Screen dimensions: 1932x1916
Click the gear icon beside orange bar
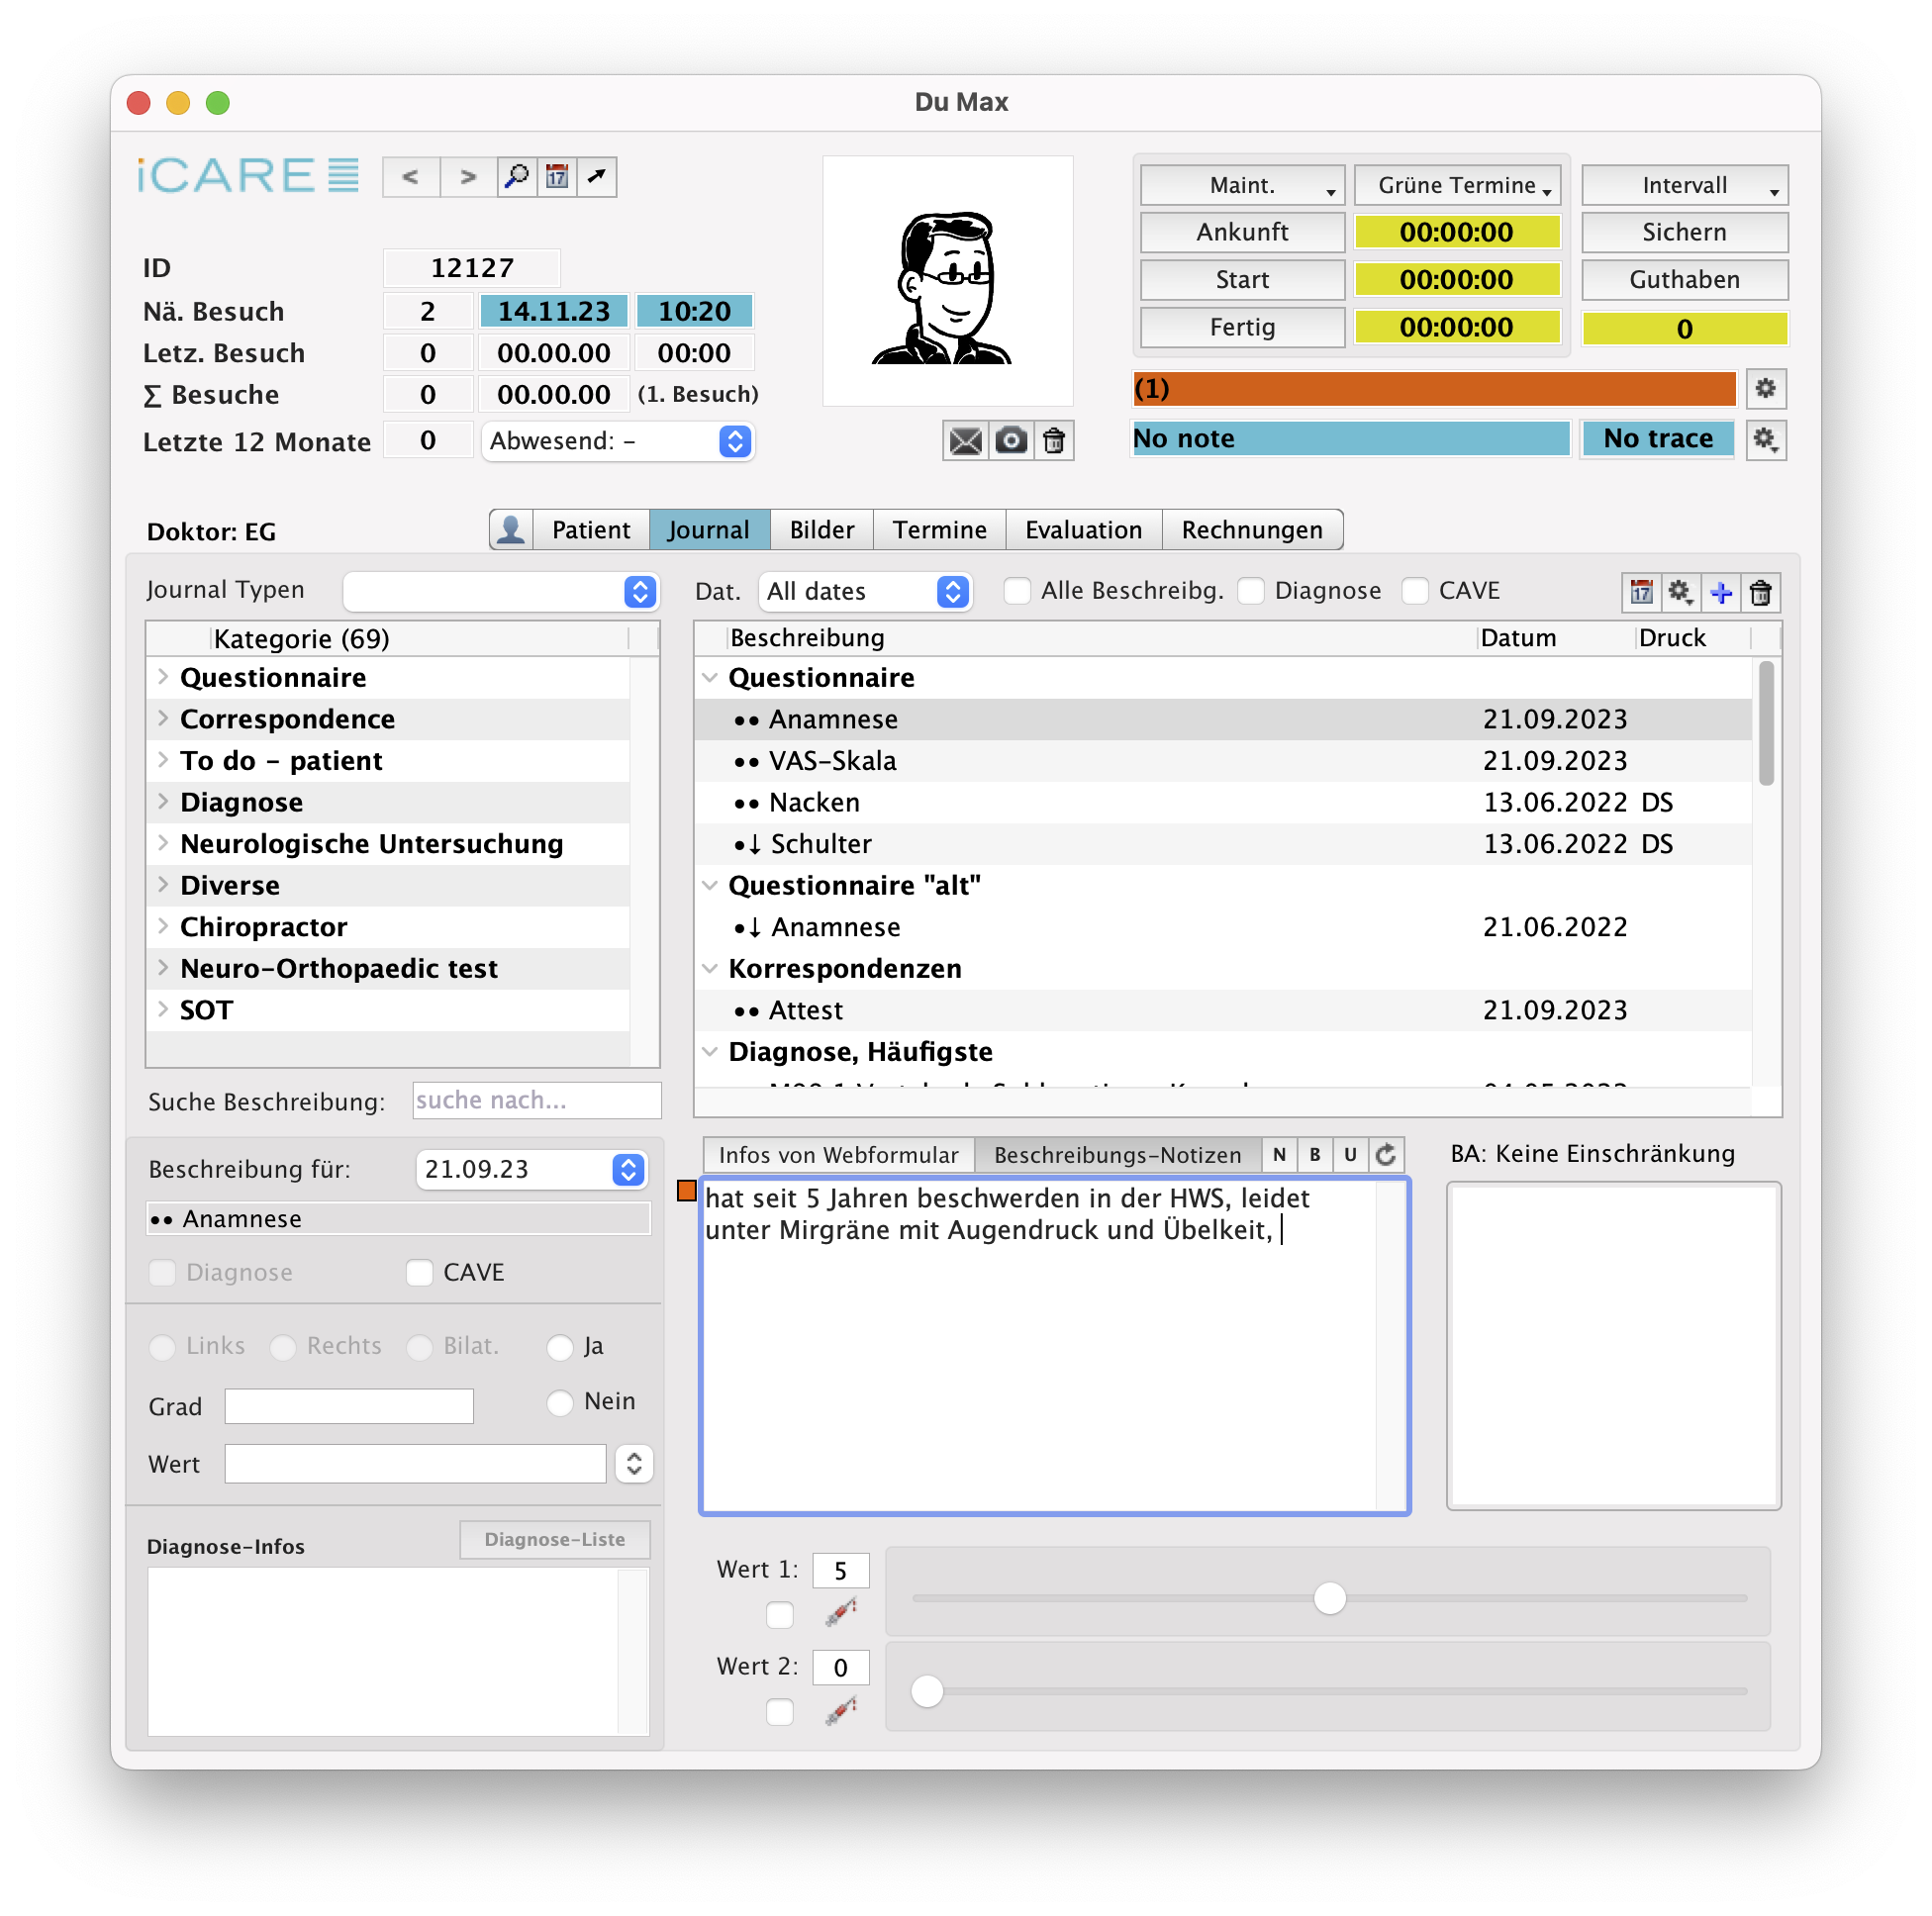[x=1766, y=389]
